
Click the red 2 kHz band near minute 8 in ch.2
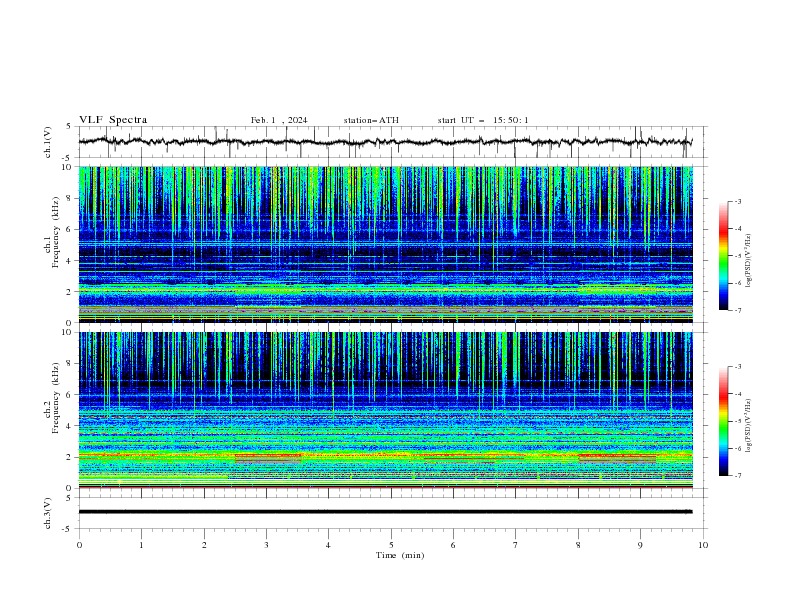coord(617,456)
